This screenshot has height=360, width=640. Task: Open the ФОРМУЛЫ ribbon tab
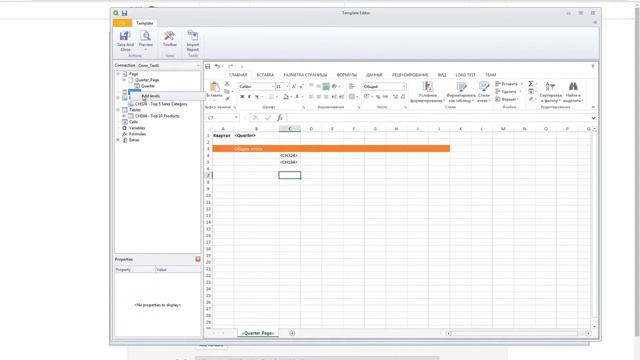point(347,75)
